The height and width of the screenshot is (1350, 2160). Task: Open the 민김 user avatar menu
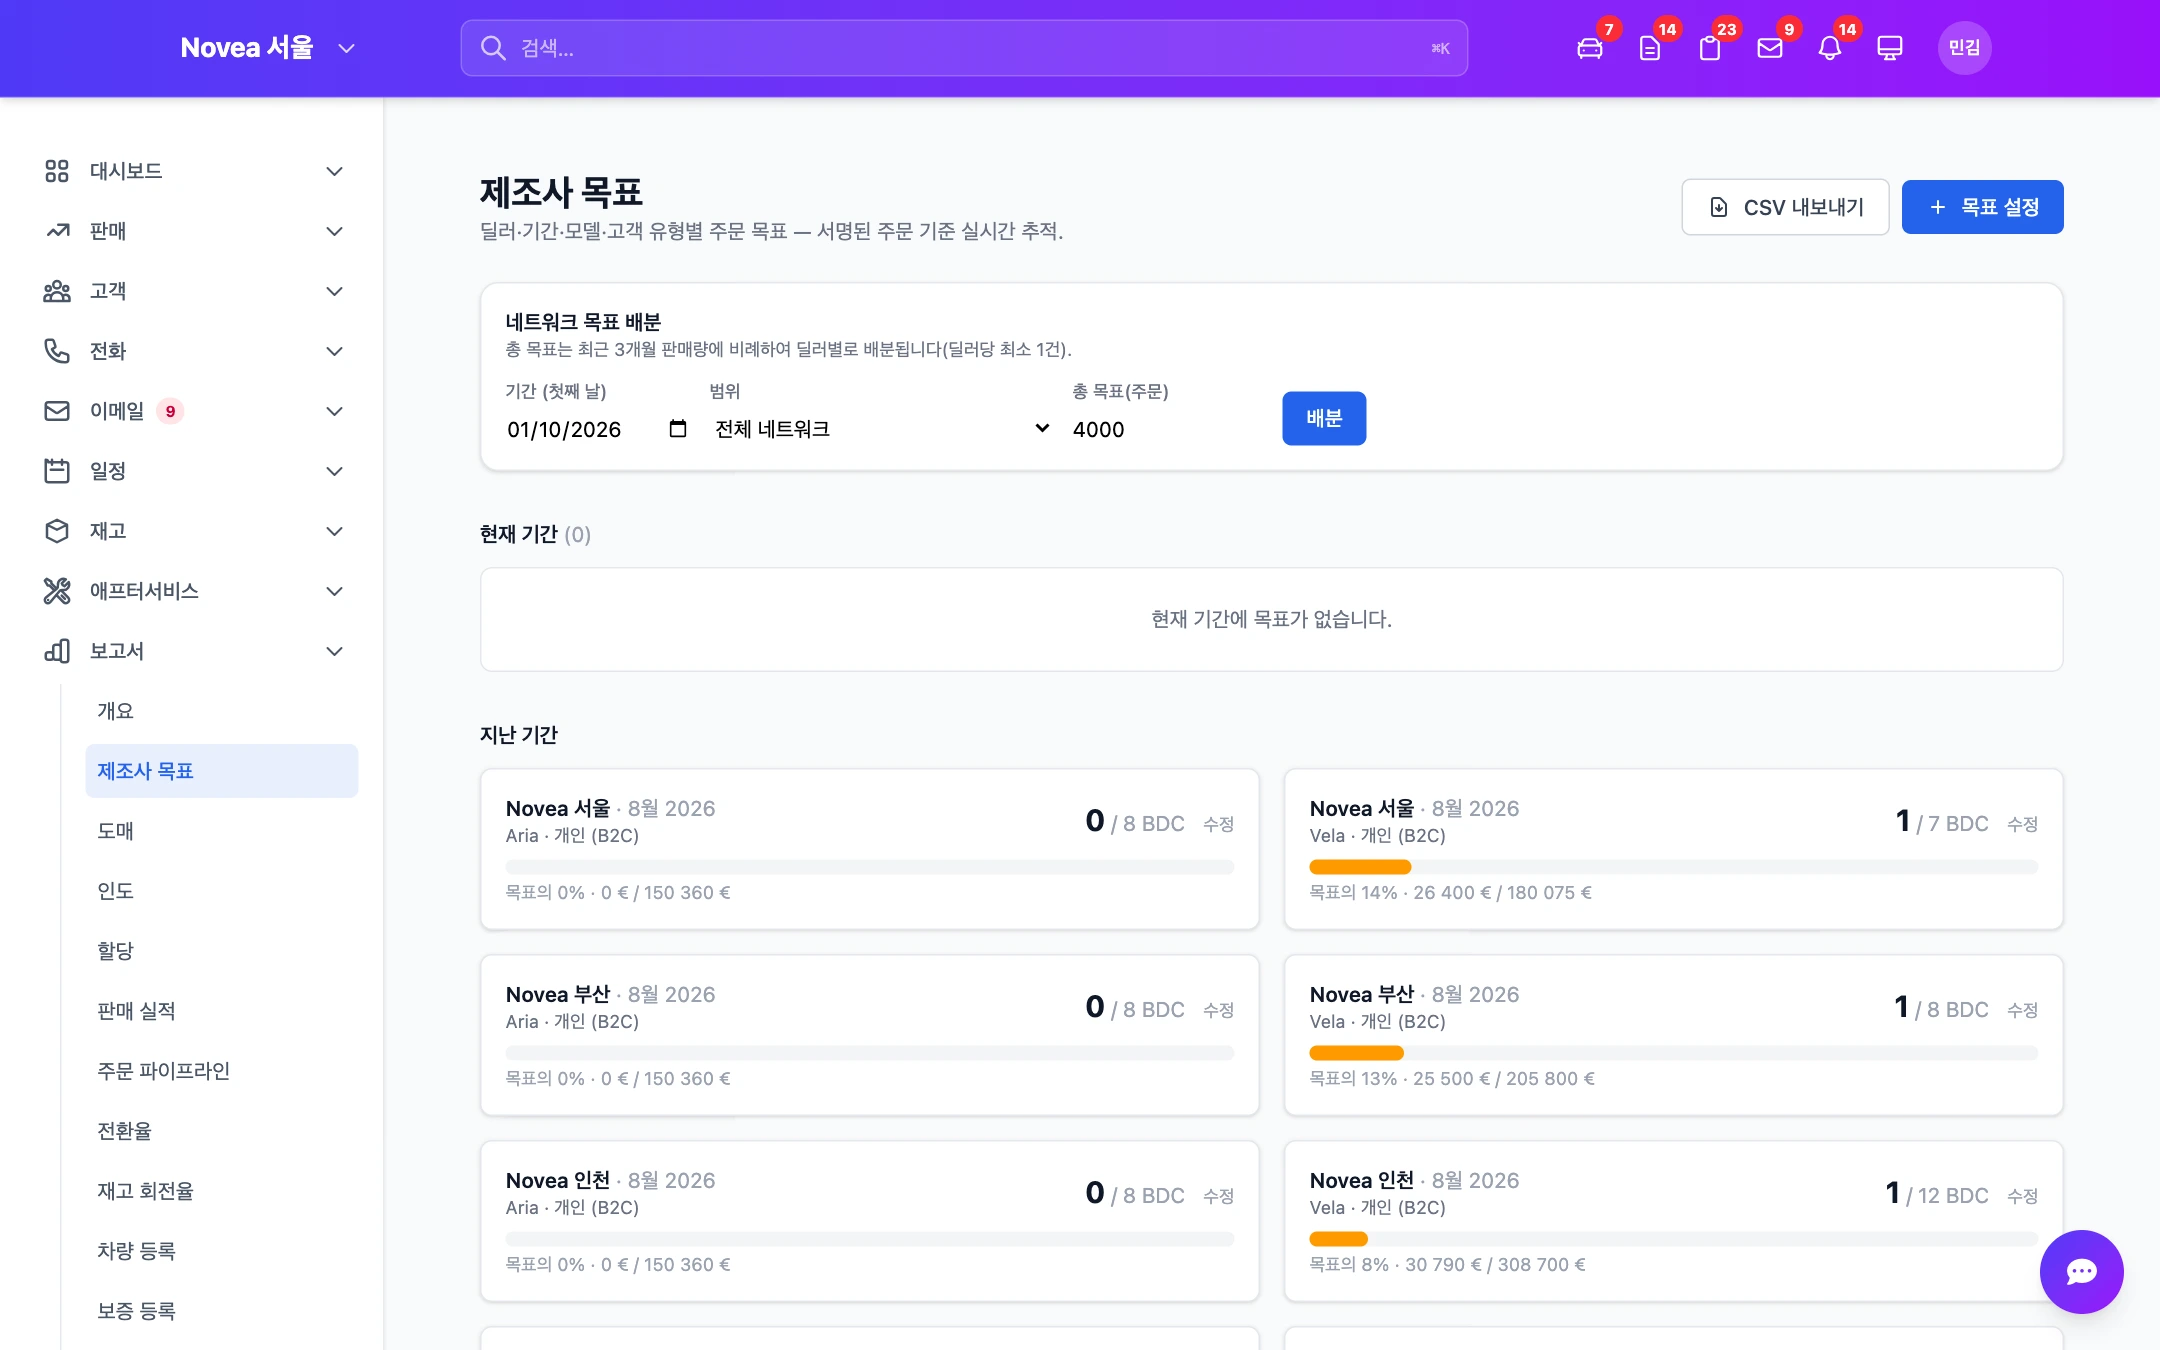[x=1964, y=48]
